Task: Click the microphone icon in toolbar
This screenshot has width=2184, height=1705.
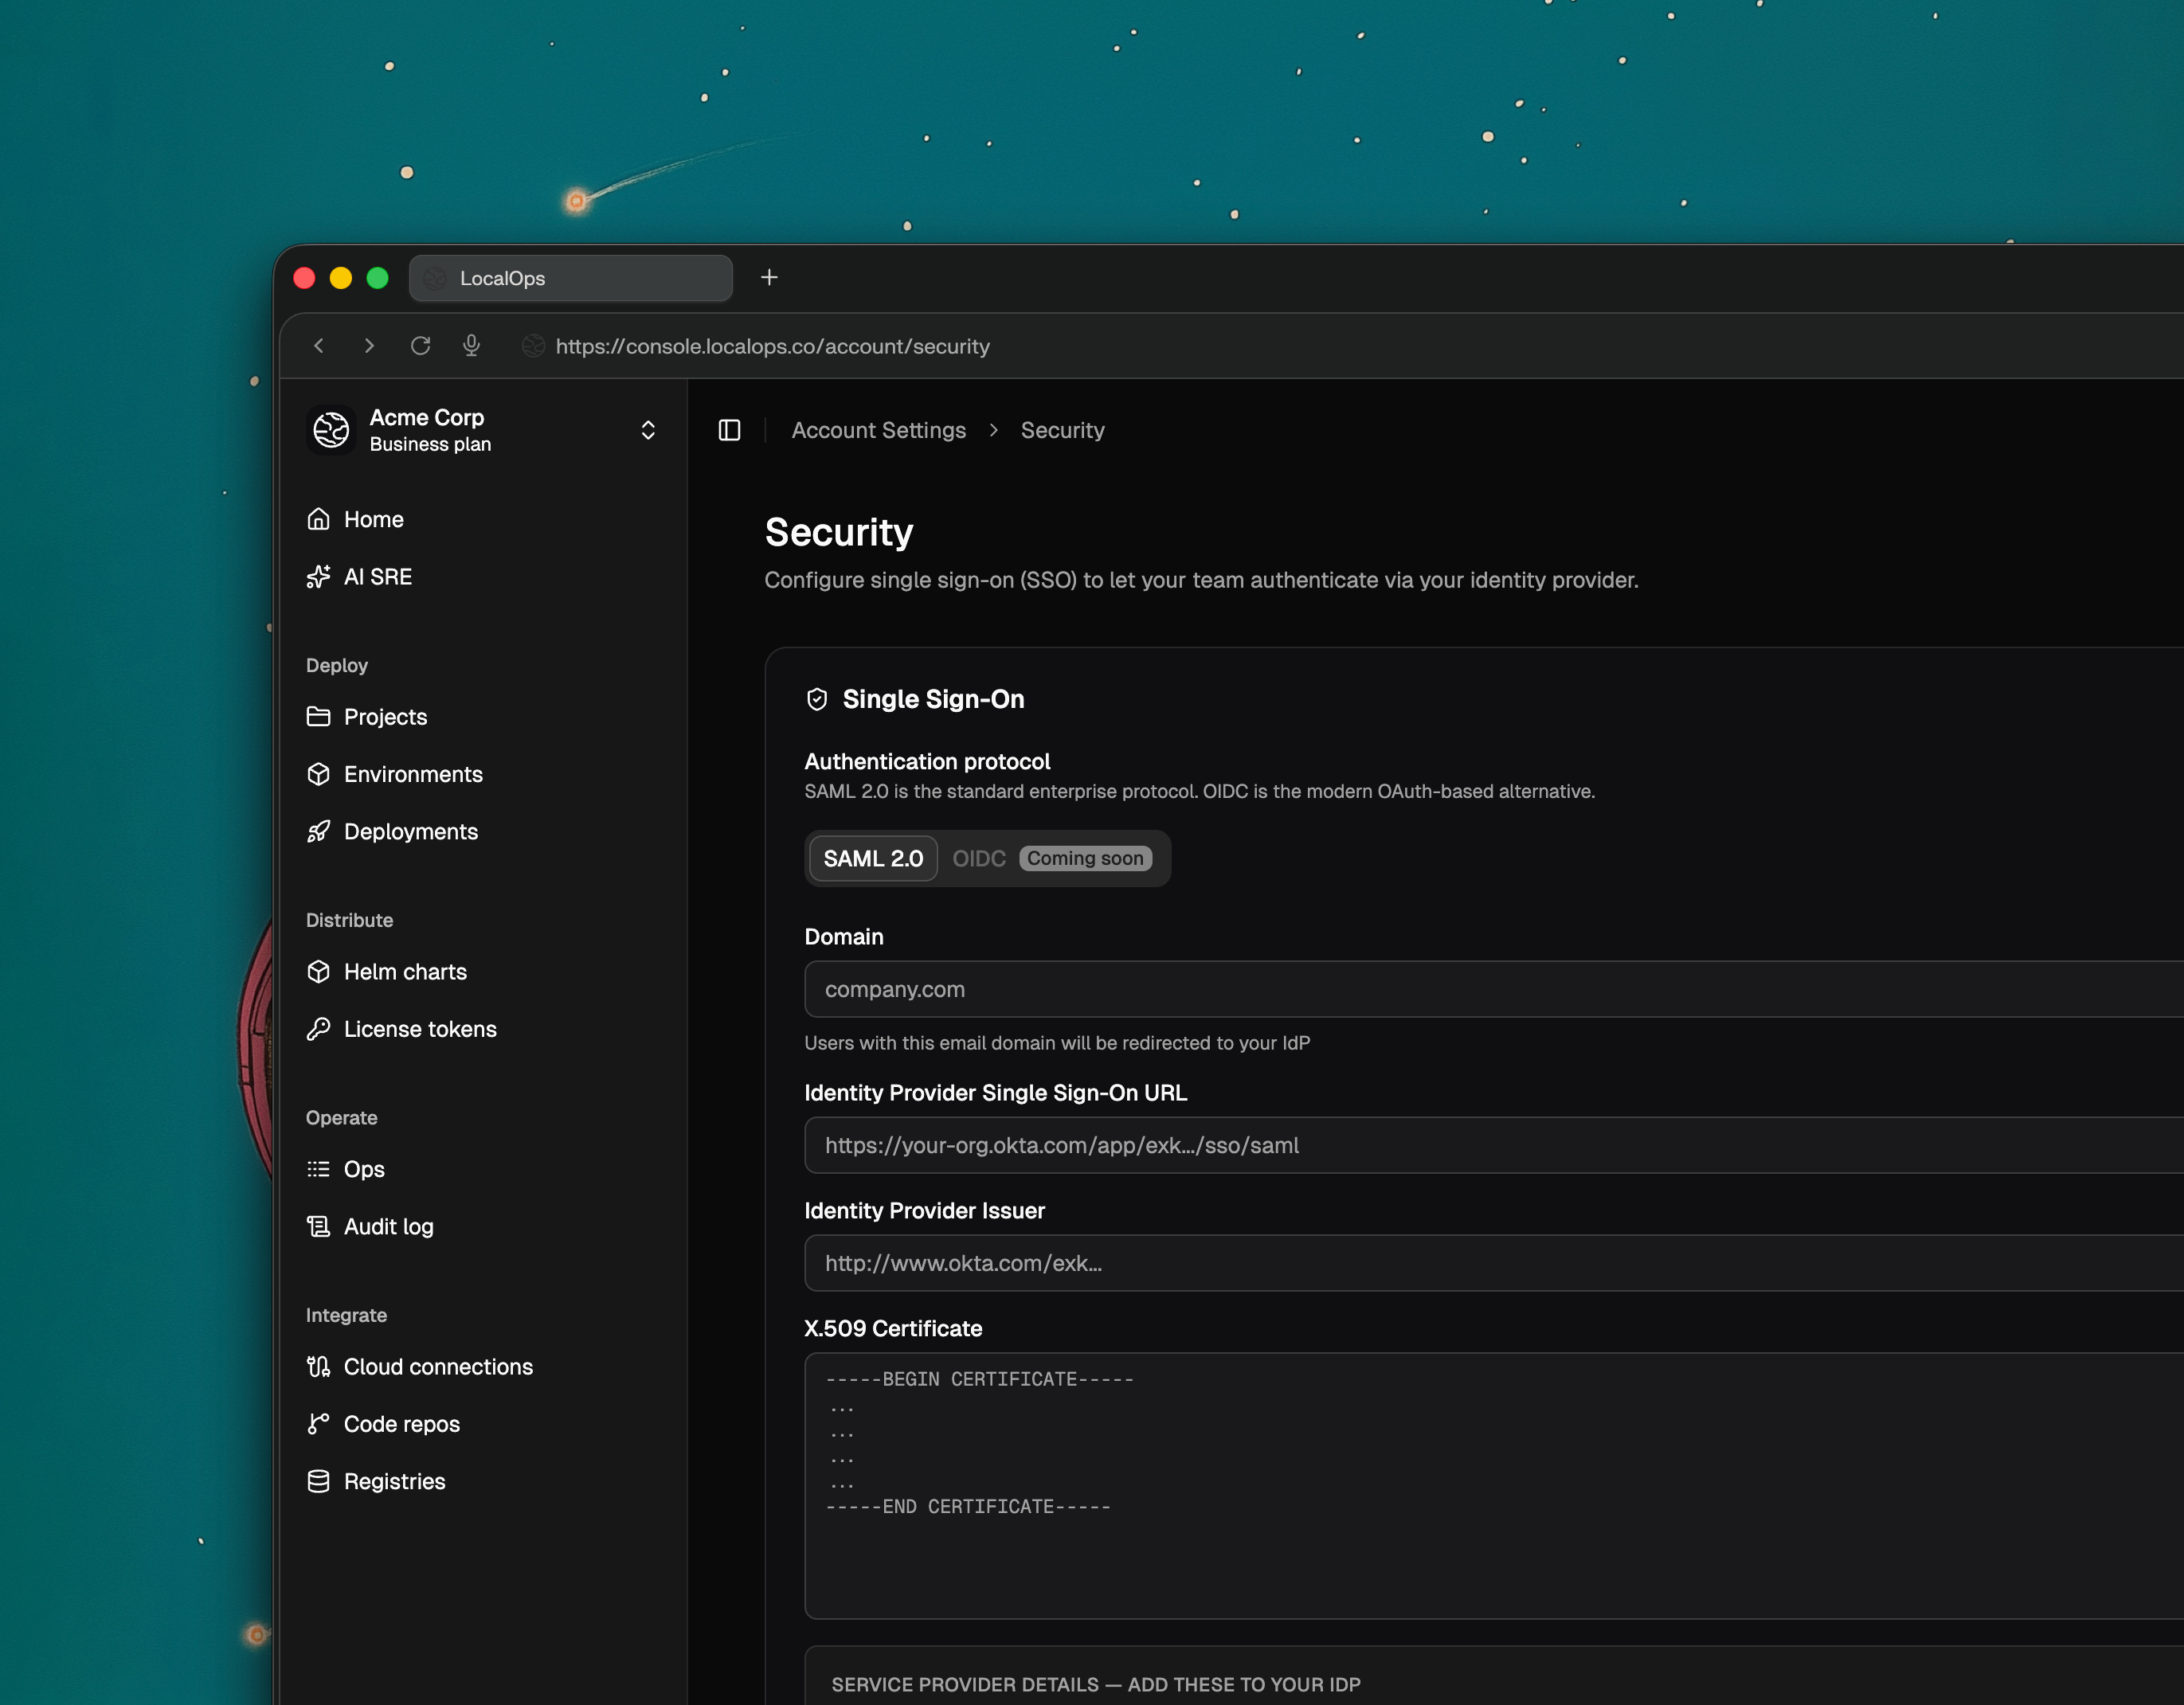Action: 471,346
